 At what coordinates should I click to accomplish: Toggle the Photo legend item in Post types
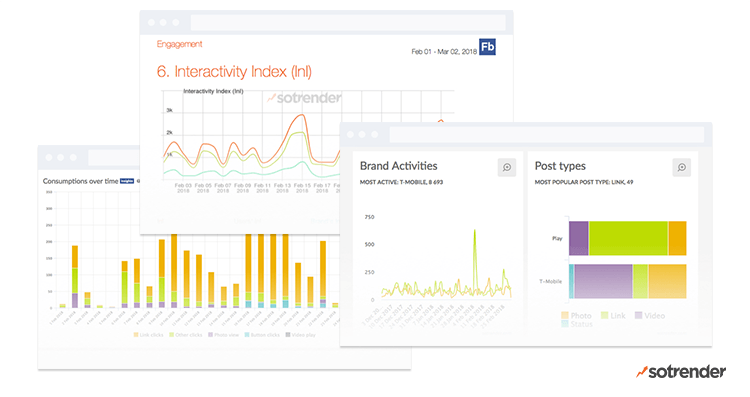(x=576, y=316)
